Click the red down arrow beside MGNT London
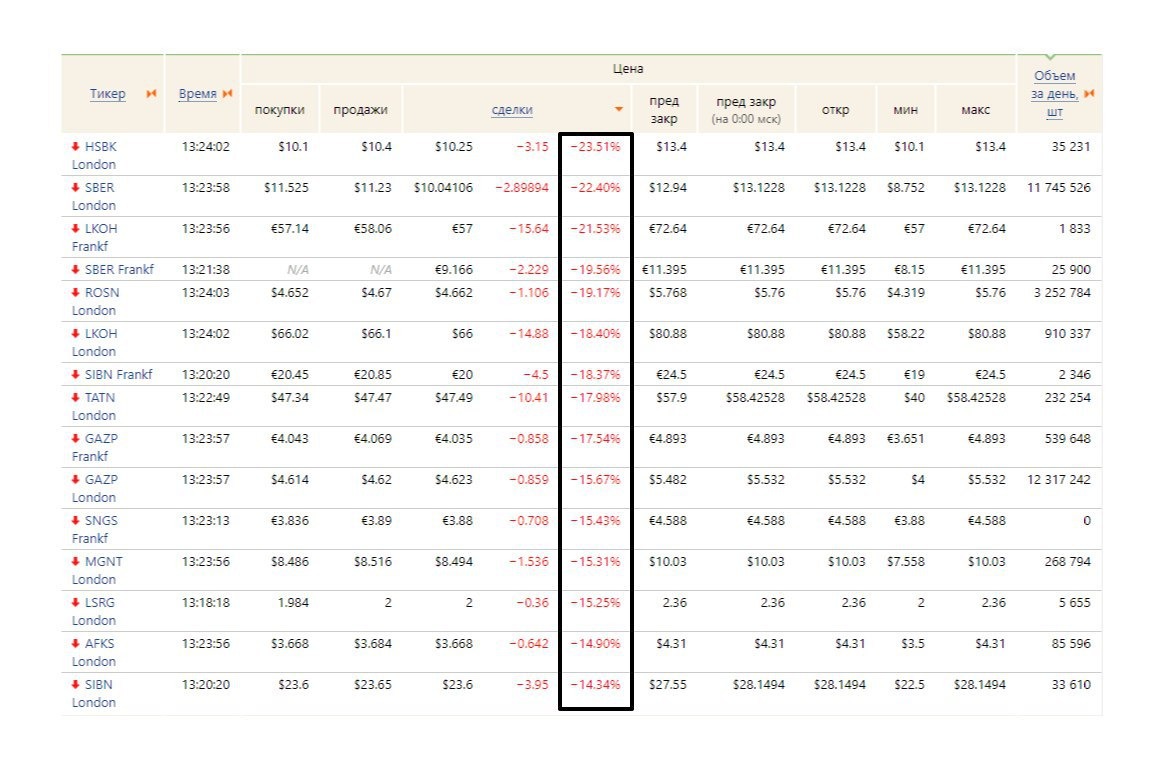 [x=76, y=561]
